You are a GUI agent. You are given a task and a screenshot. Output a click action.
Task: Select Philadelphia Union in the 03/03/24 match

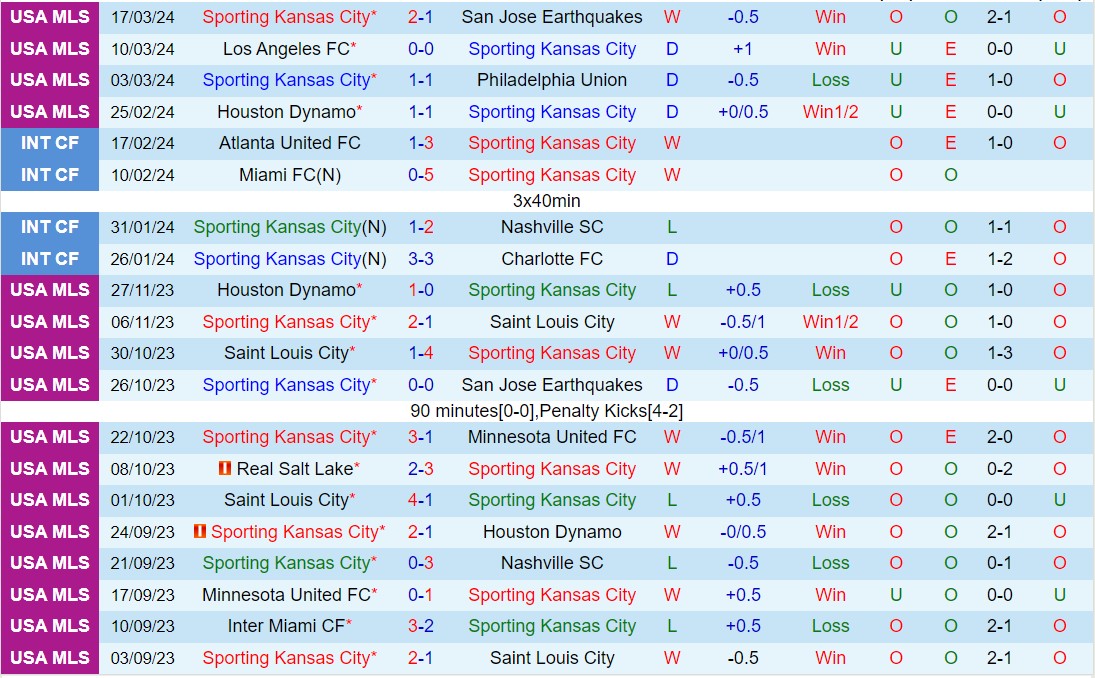point(552,80)
